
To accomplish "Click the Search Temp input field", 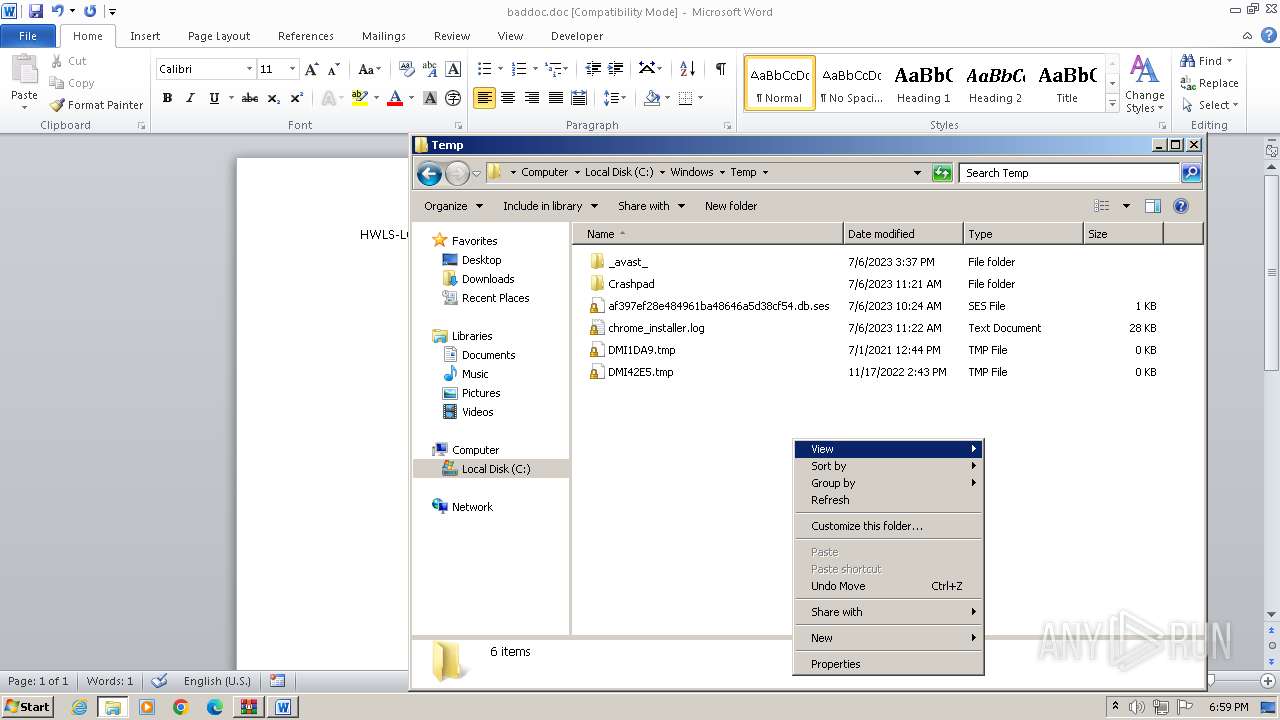I will [1069, 173].
